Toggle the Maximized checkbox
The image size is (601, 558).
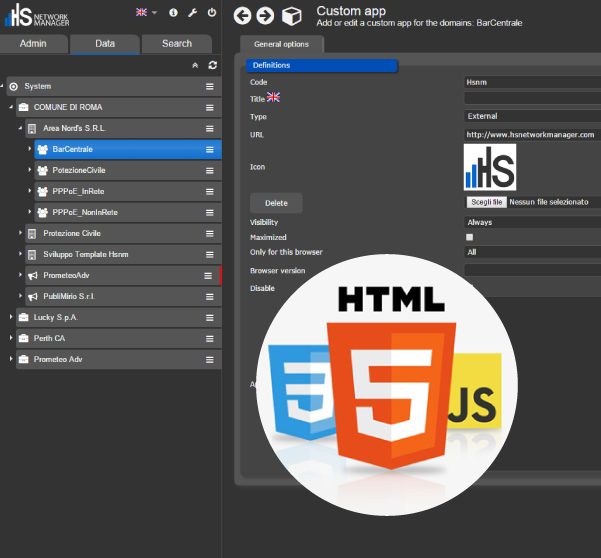point(470,237)
